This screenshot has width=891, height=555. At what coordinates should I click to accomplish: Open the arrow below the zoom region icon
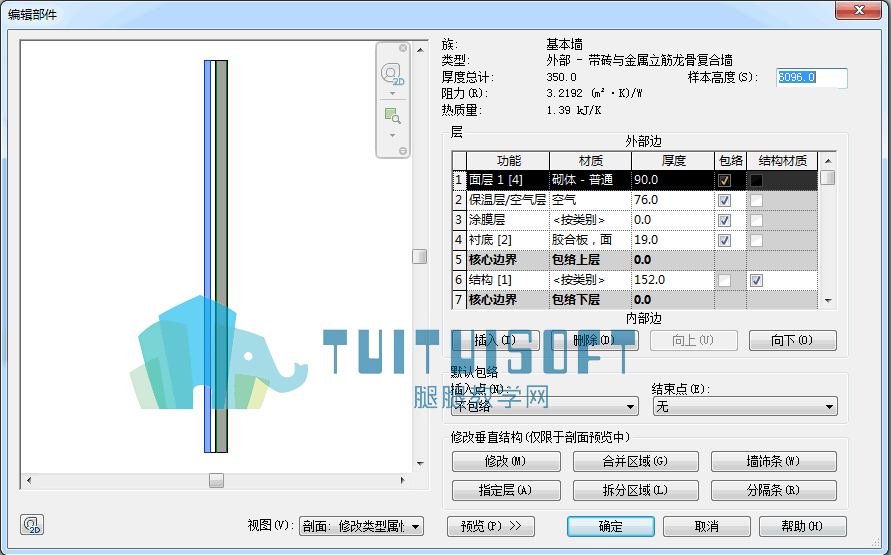tap(392, 135)
